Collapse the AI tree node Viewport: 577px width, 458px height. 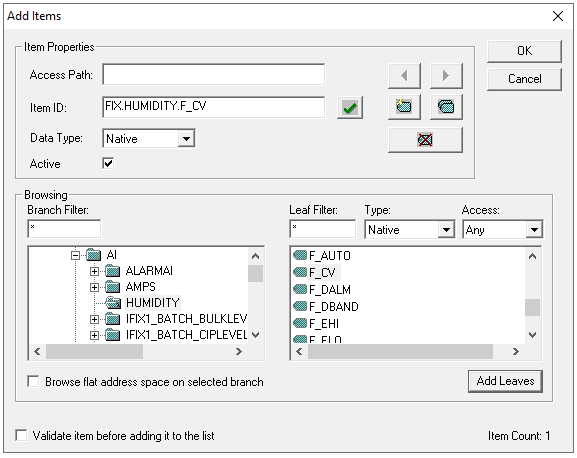pyautogui.click(x=75, y=255)
